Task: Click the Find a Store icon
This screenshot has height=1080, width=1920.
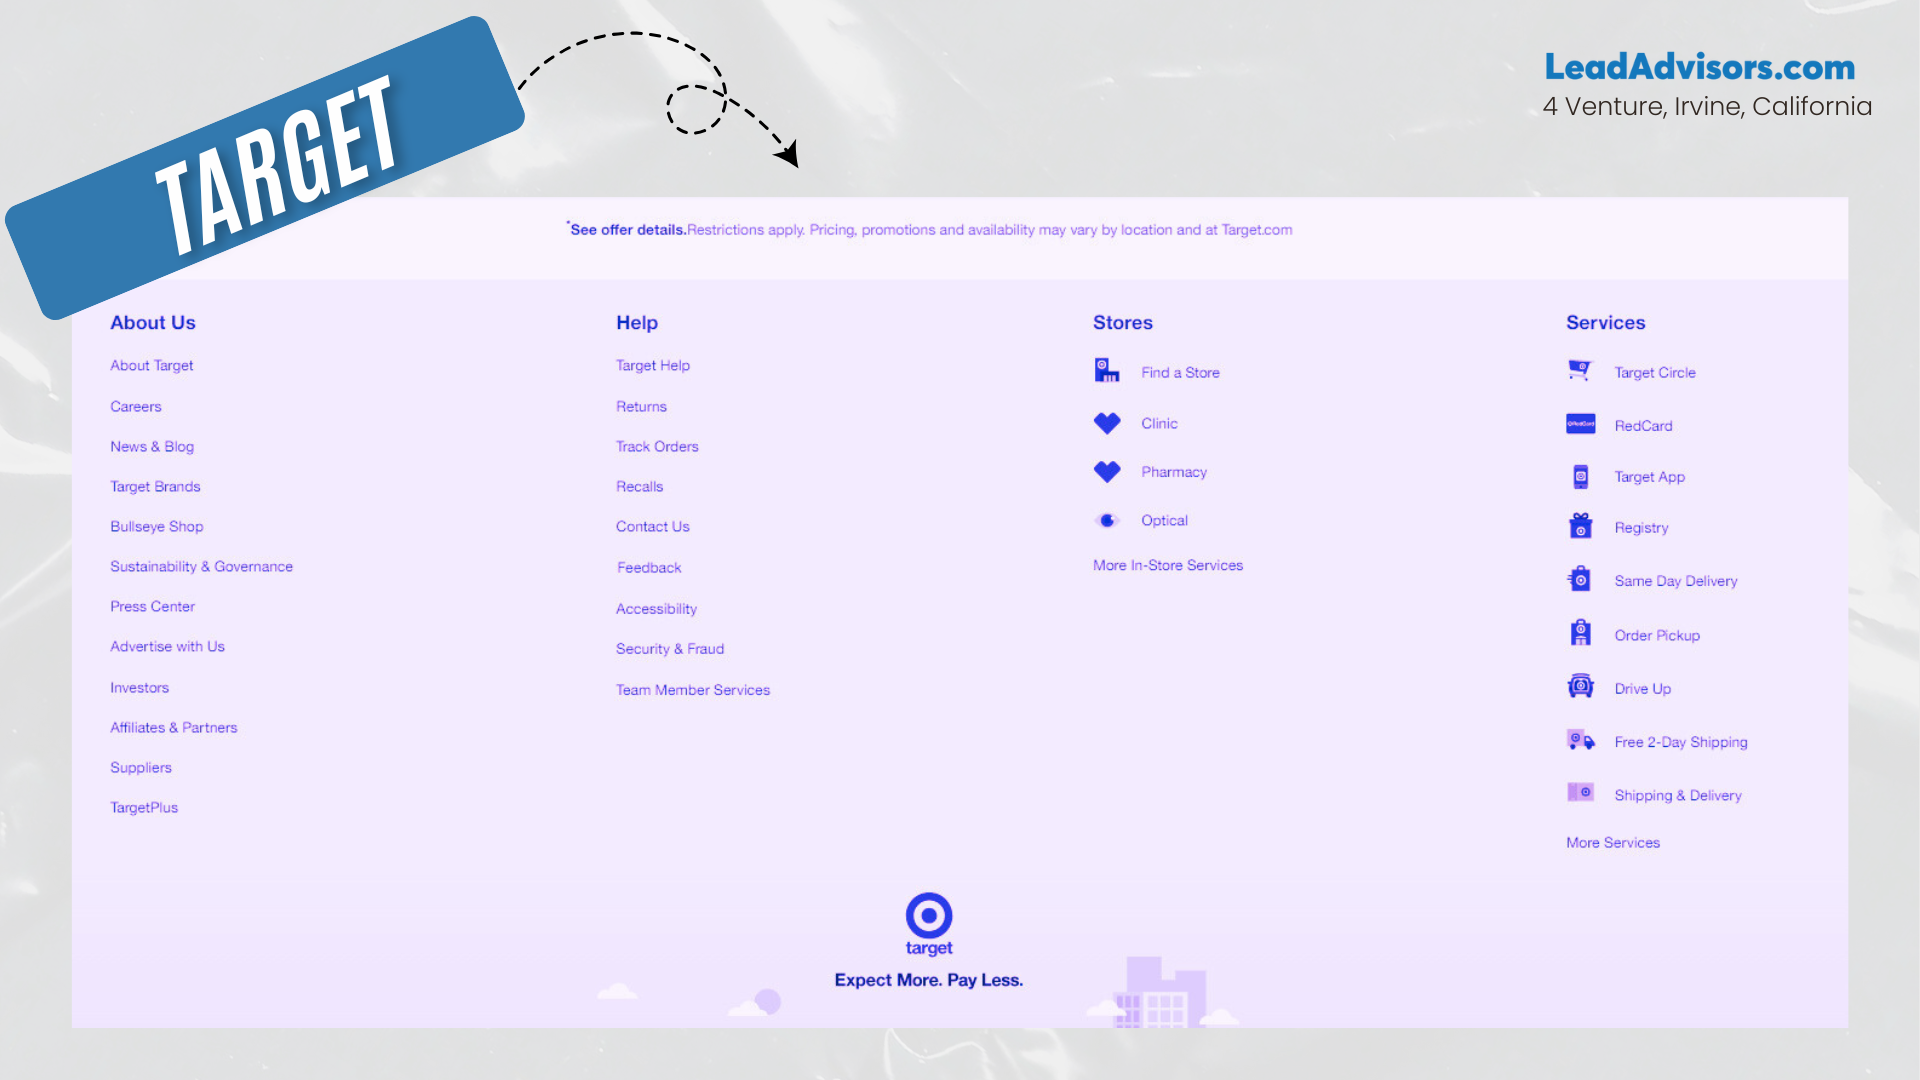Action: [1106, 371]
